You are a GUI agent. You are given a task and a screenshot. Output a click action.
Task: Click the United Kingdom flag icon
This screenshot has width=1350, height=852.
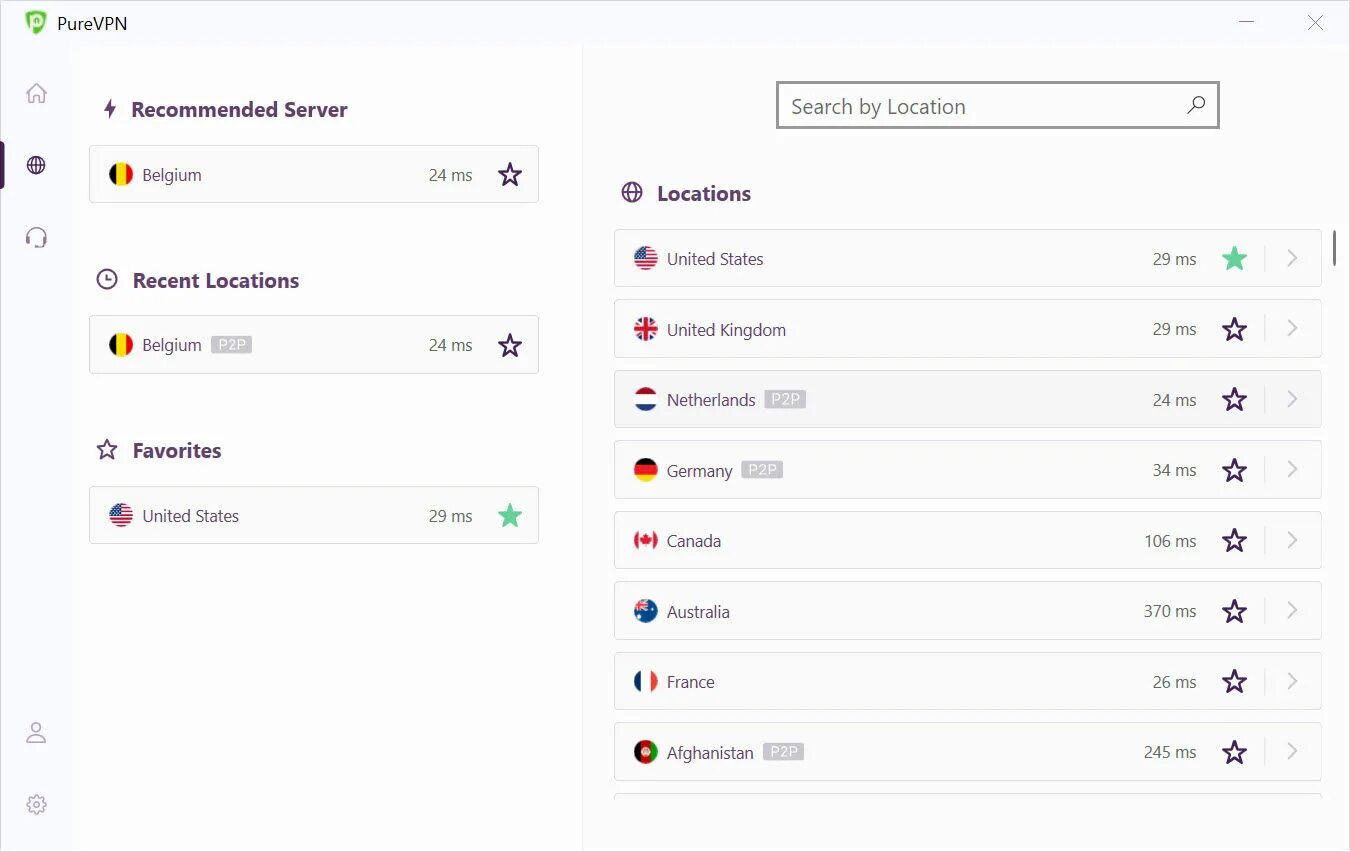click(646, 329)
